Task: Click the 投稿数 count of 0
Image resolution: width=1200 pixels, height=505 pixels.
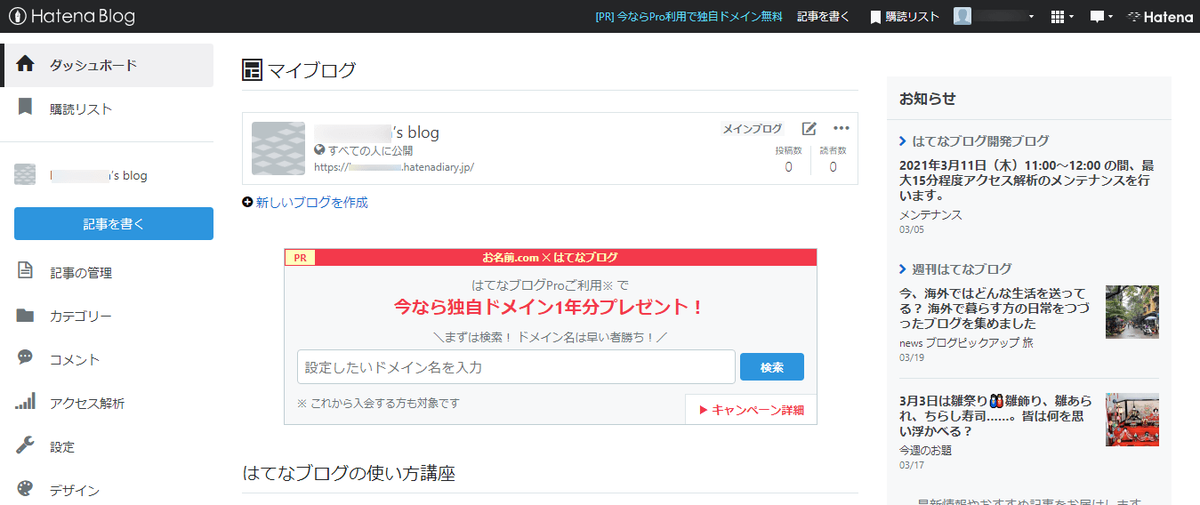Action: click(x=788, y=167)
